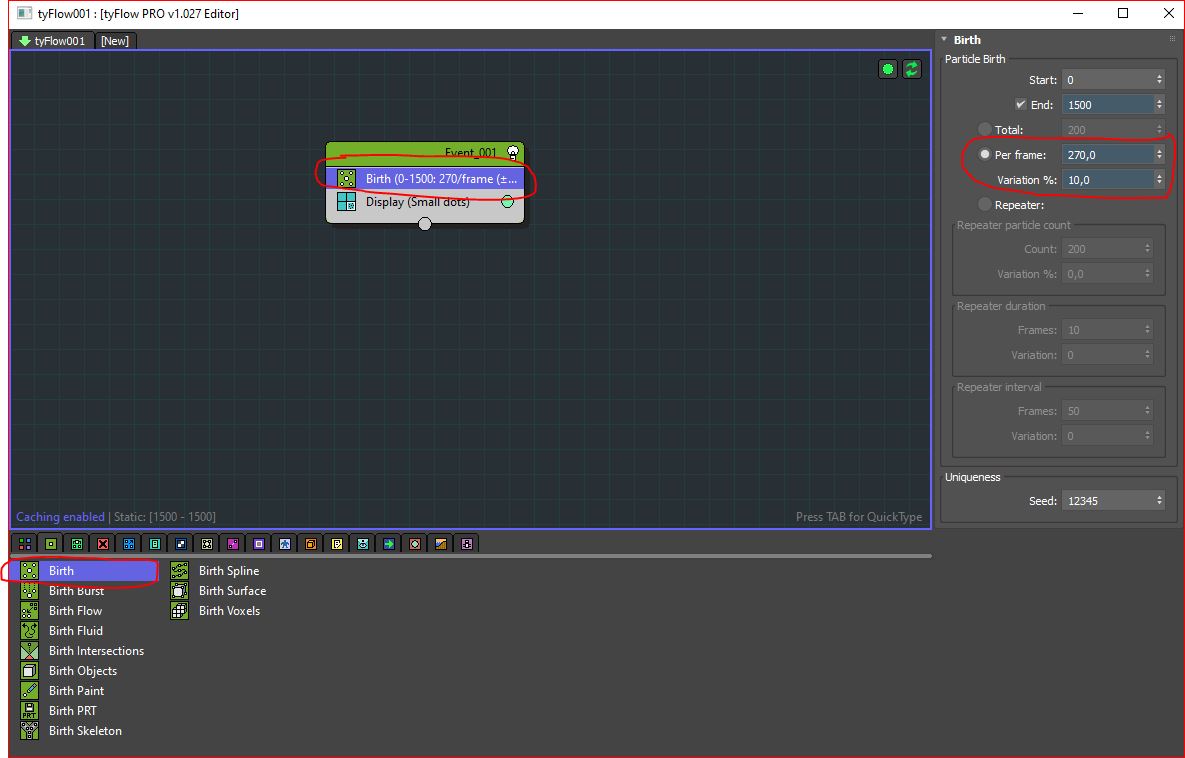Viewport: 1185px width, 758px height.
Task: Select the Birth Skeleton operator icon
Action: [x=29, y=731]
